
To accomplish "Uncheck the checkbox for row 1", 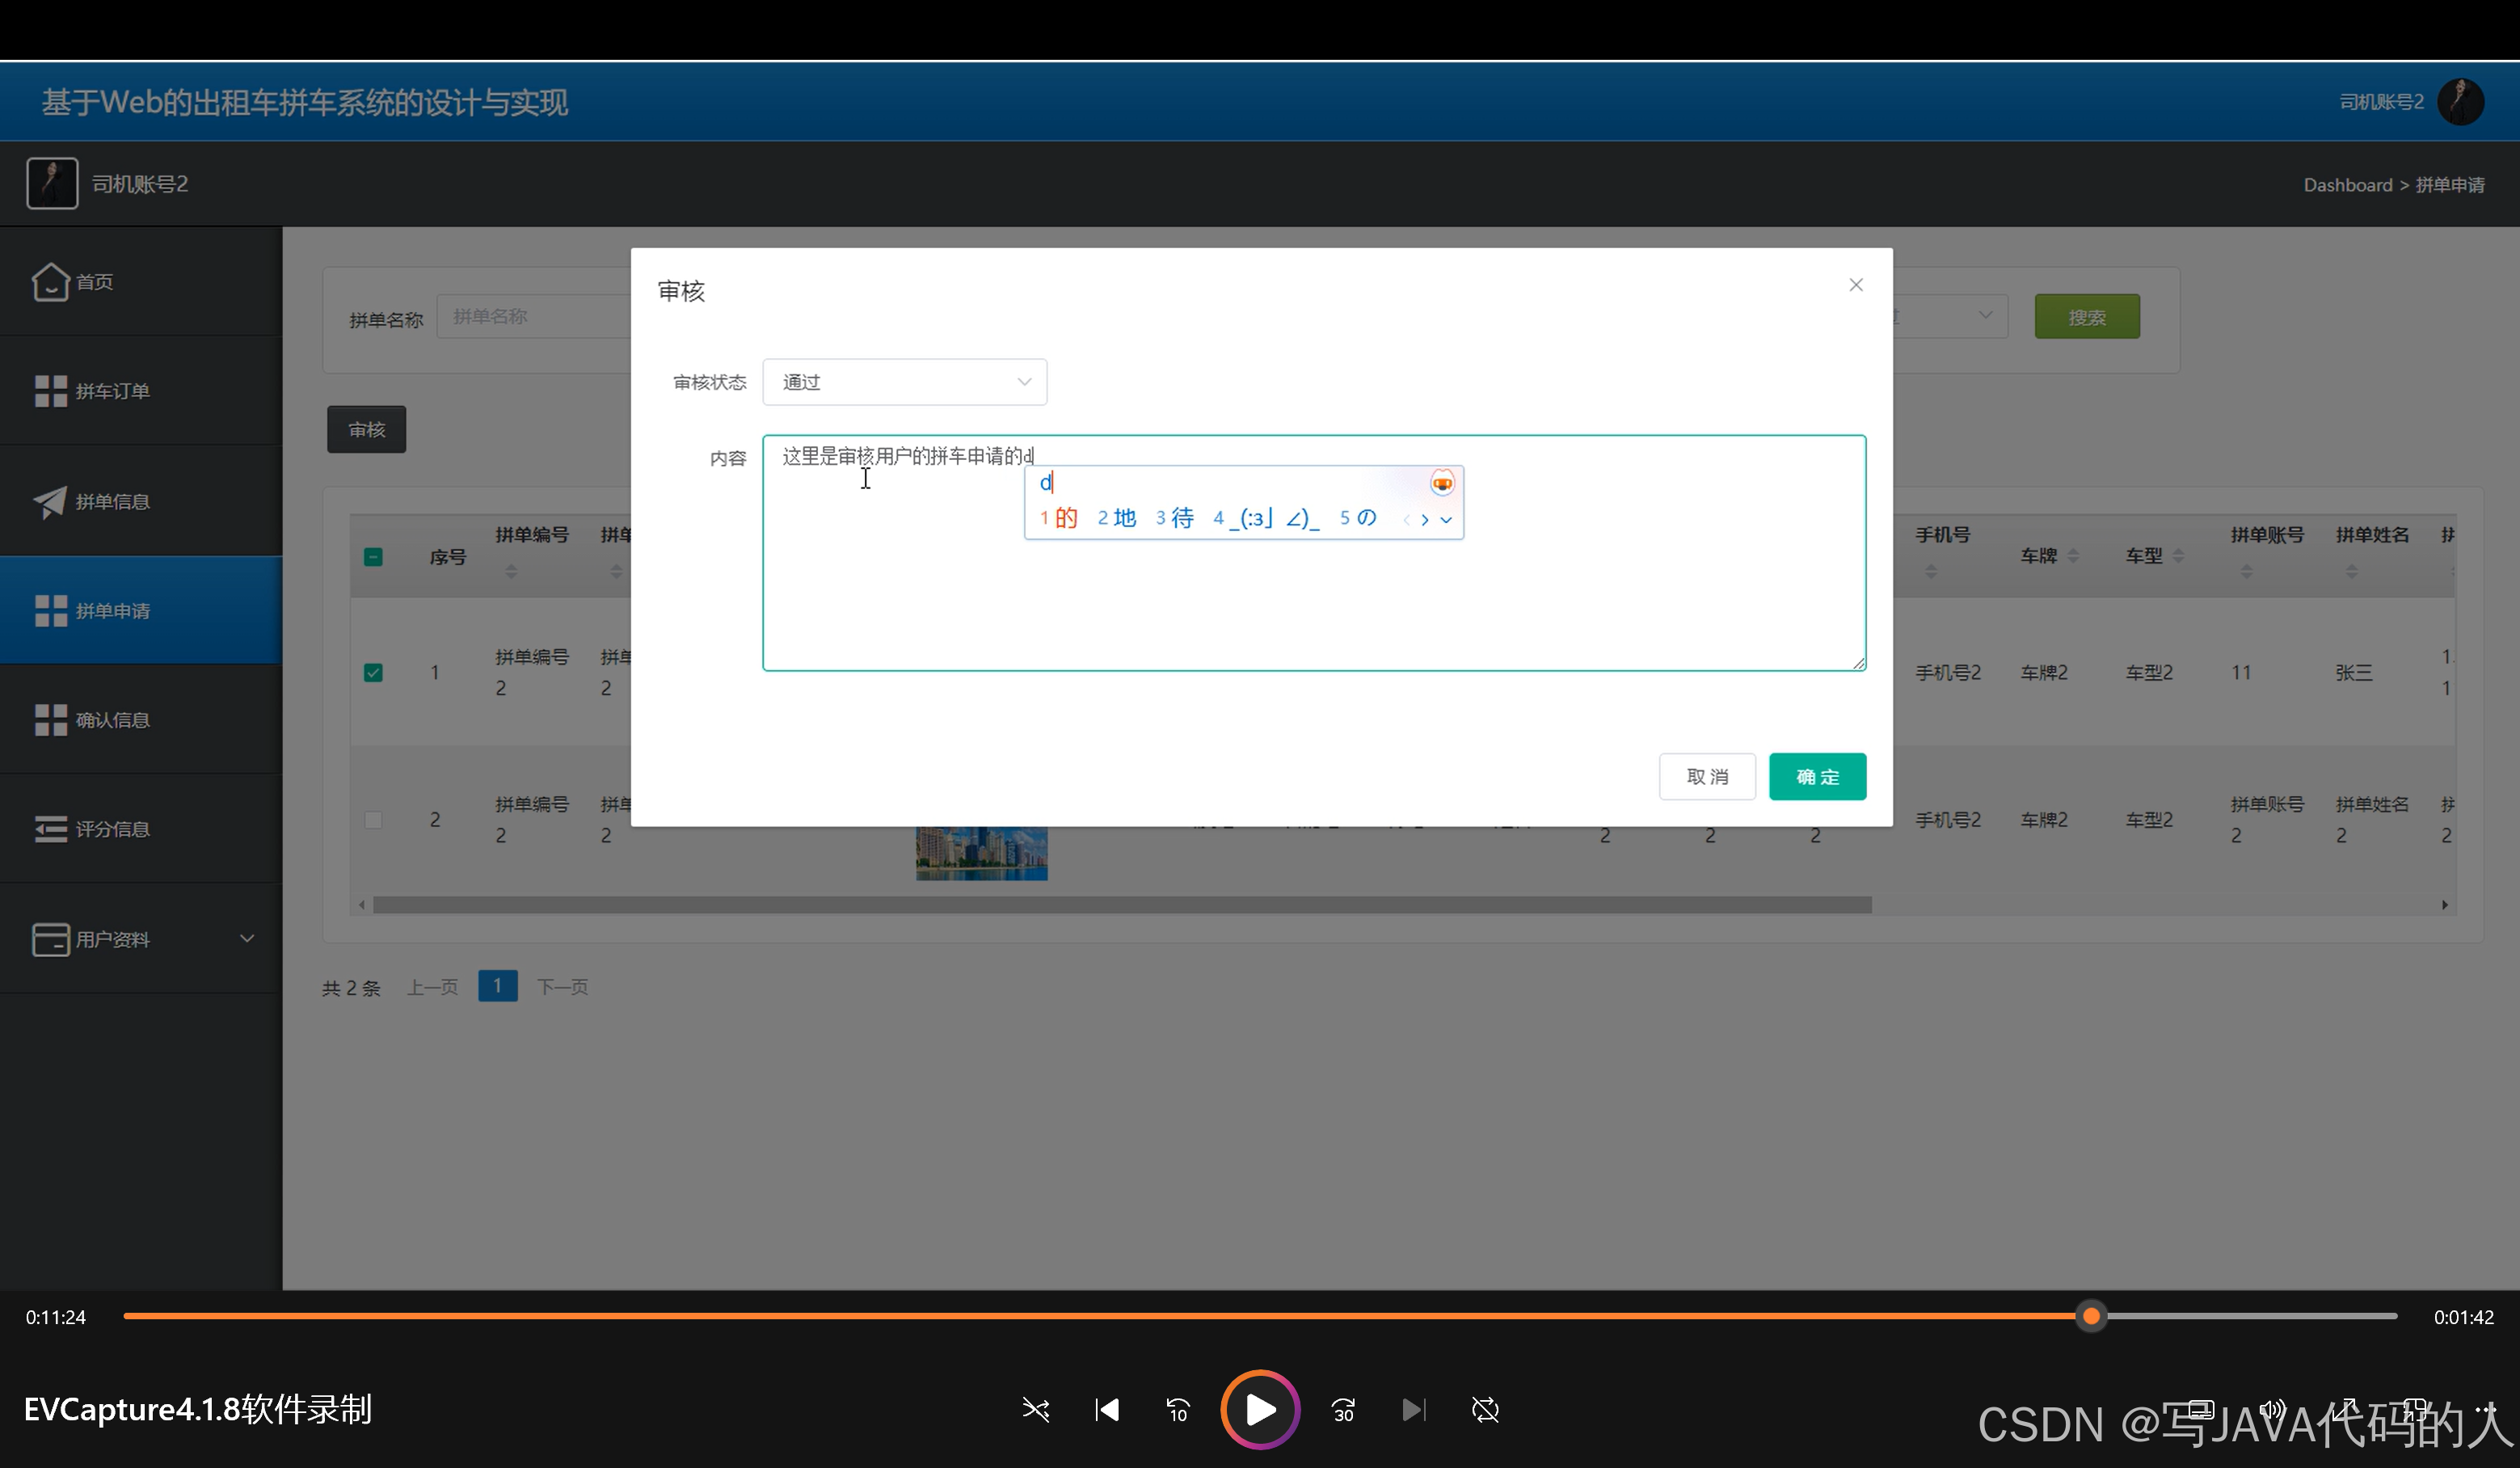I will click(373, 672).
